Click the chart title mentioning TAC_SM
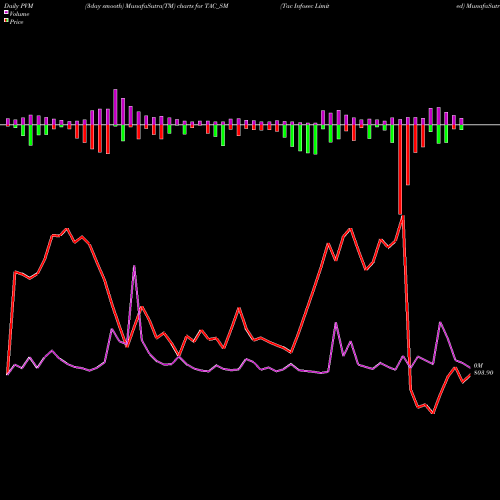This screenshot has height=500, width=500. coord(157,6)
